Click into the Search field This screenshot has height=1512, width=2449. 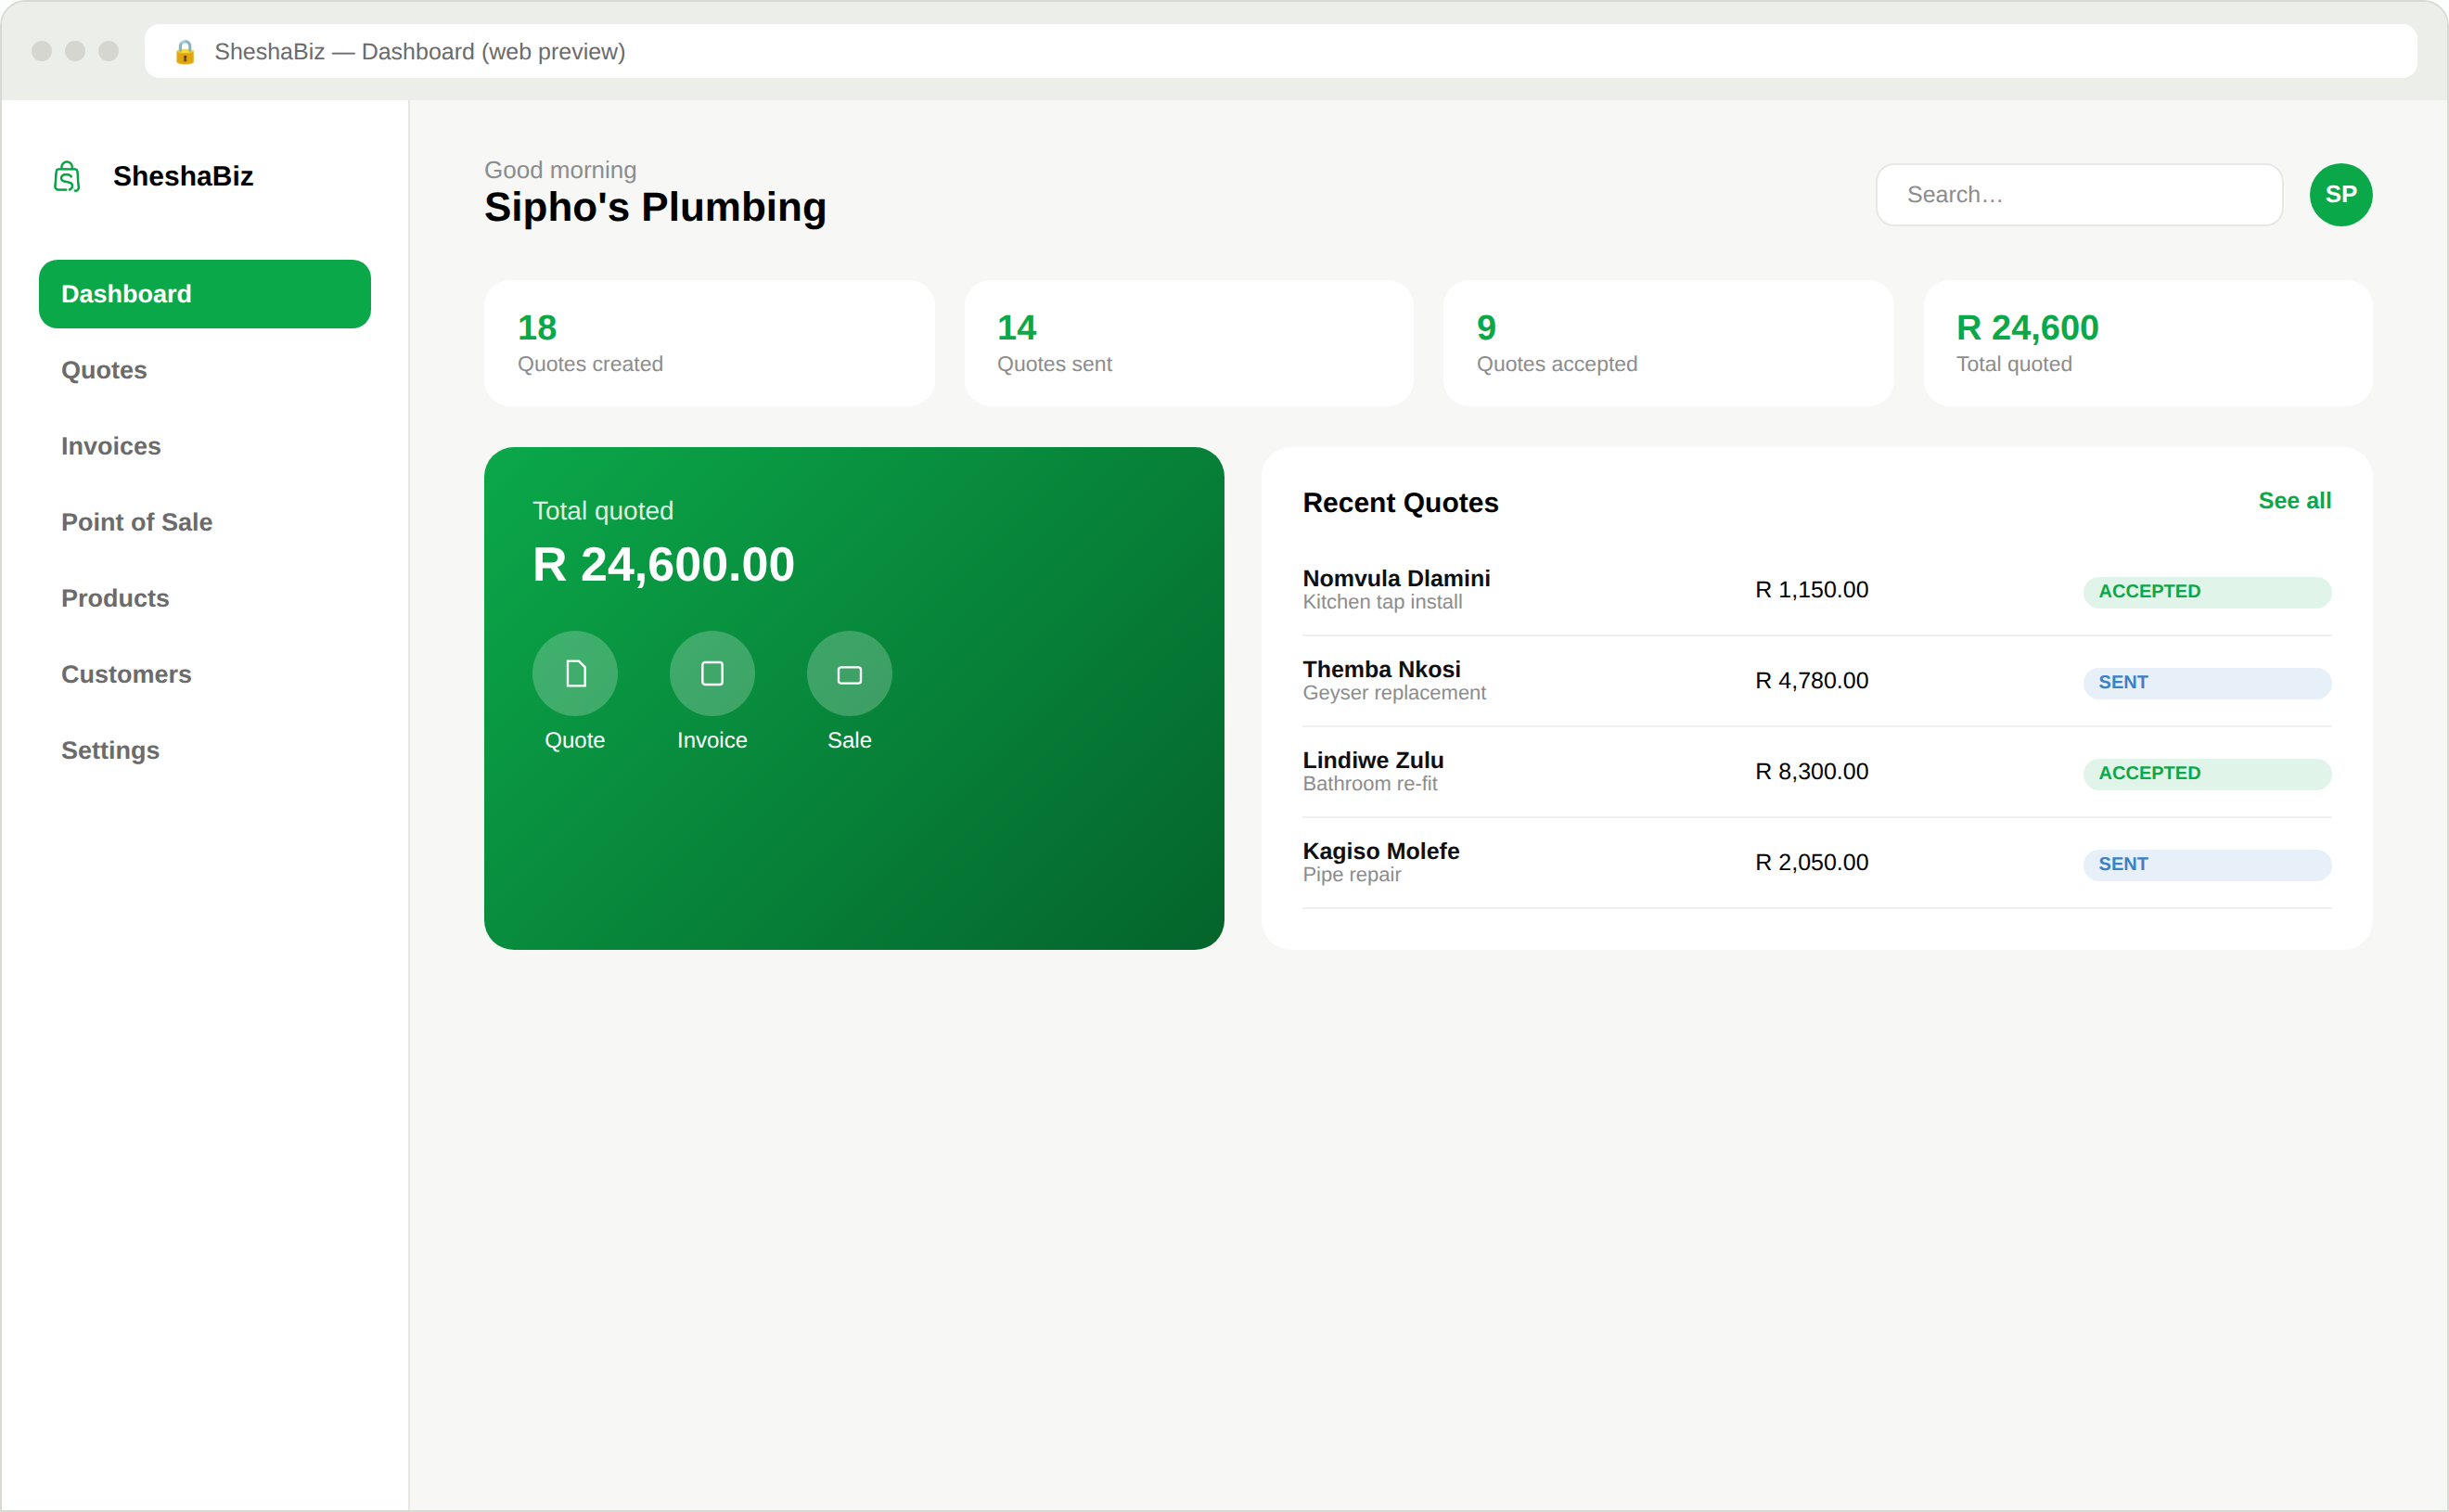[x=2079, y=195]
